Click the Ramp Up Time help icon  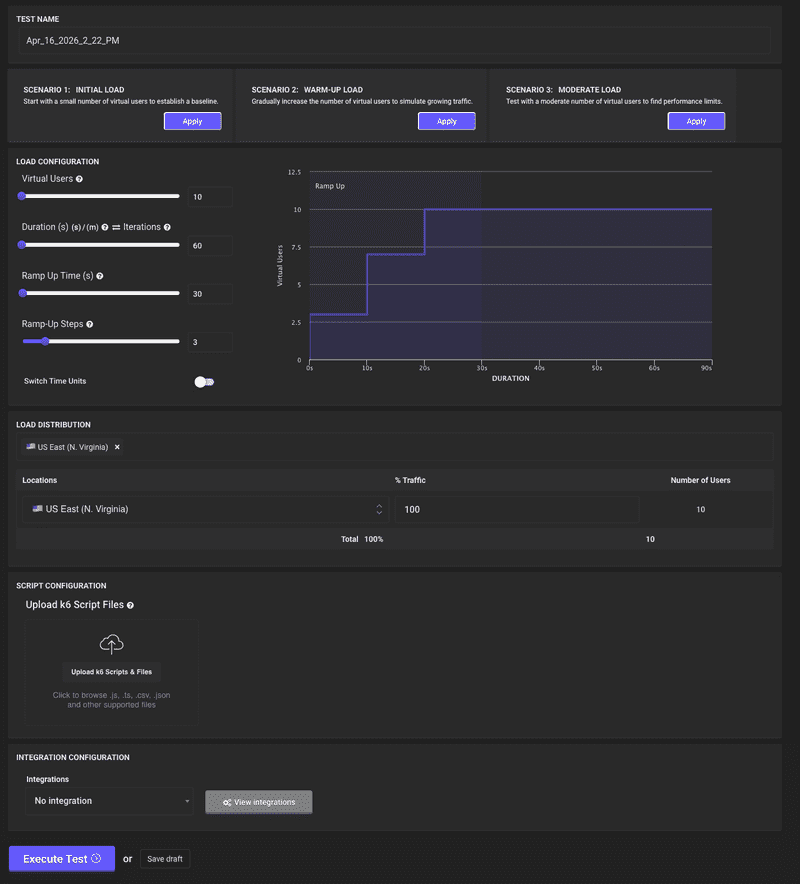tap(100, 276)
